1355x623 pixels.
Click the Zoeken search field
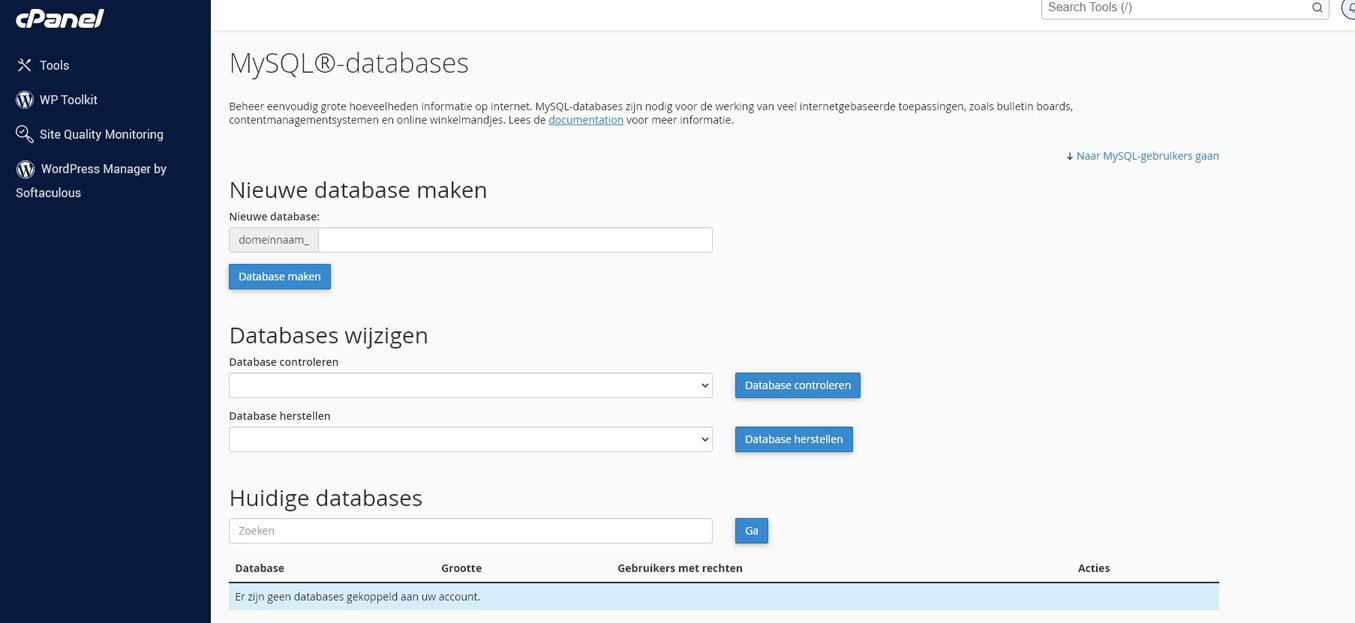coord(471,531)
